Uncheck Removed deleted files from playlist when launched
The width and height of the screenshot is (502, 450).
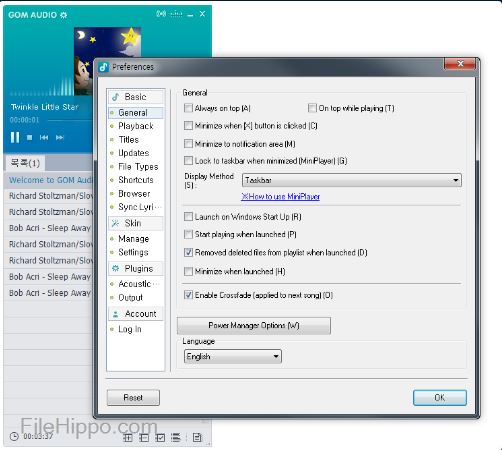188,252
